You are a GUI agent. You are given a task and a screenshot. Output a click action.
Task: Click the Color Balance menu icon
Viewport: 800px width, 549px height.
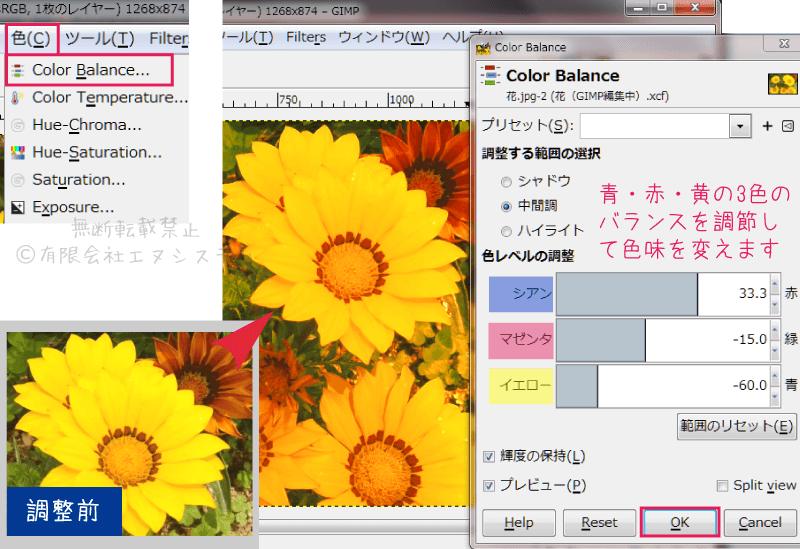tap(18, 70)
